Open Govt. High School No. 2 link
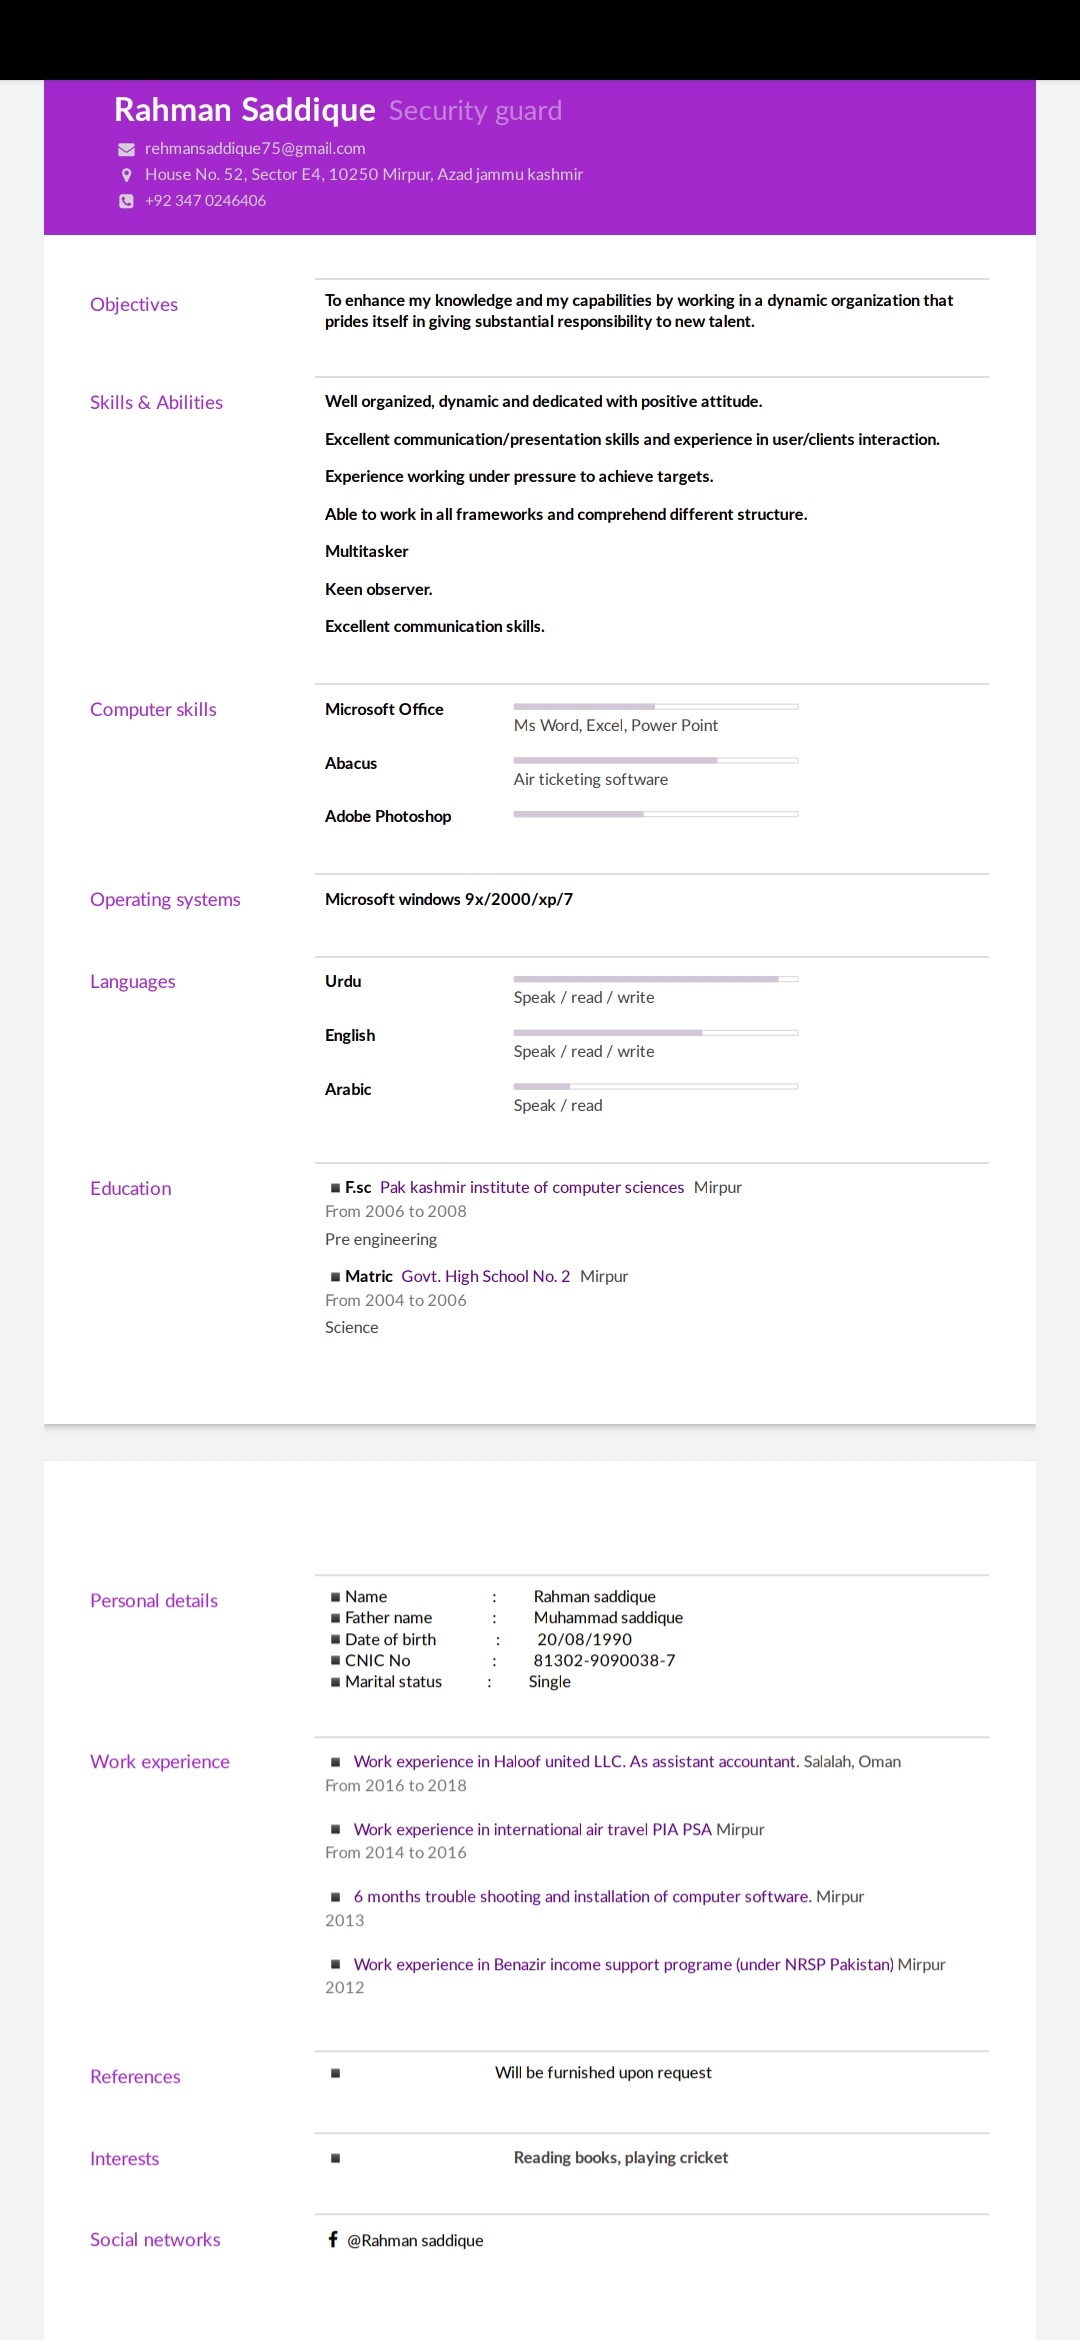The height and width of the screenshot is (2340, 1080). [486, 1276]
